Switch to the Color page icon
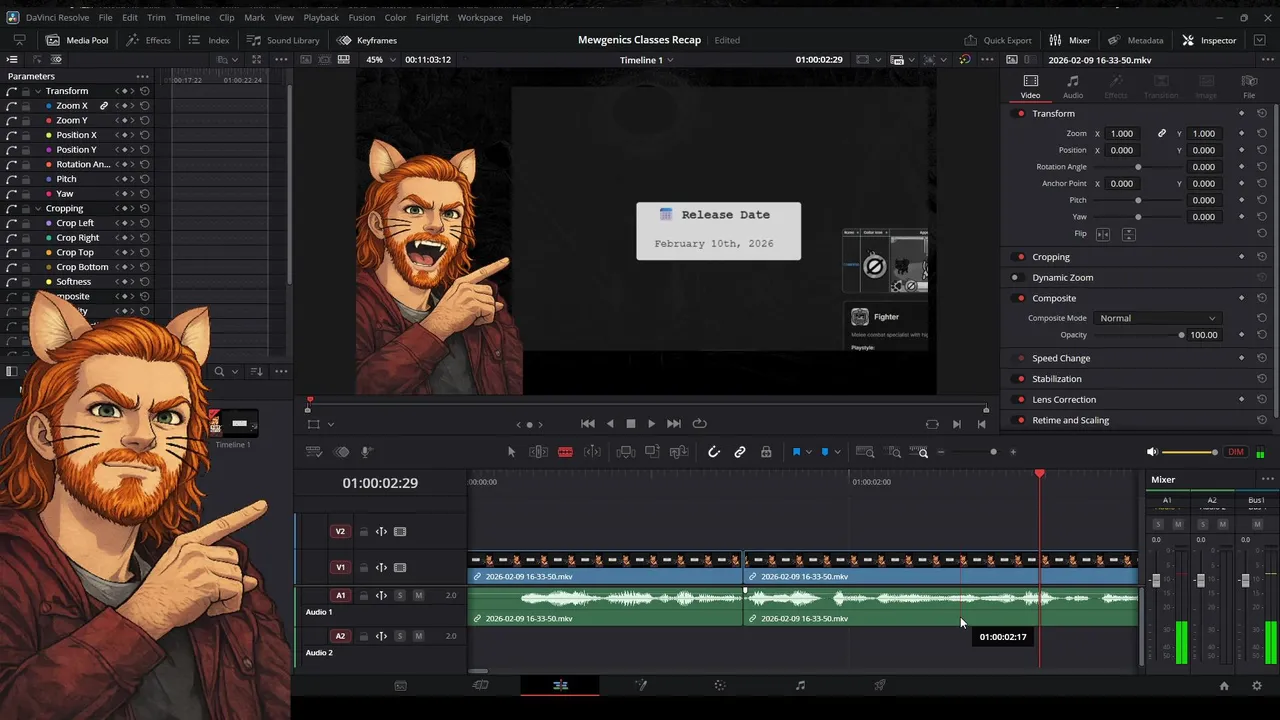This screenshot has width=1280, height=720. (720, 685)
